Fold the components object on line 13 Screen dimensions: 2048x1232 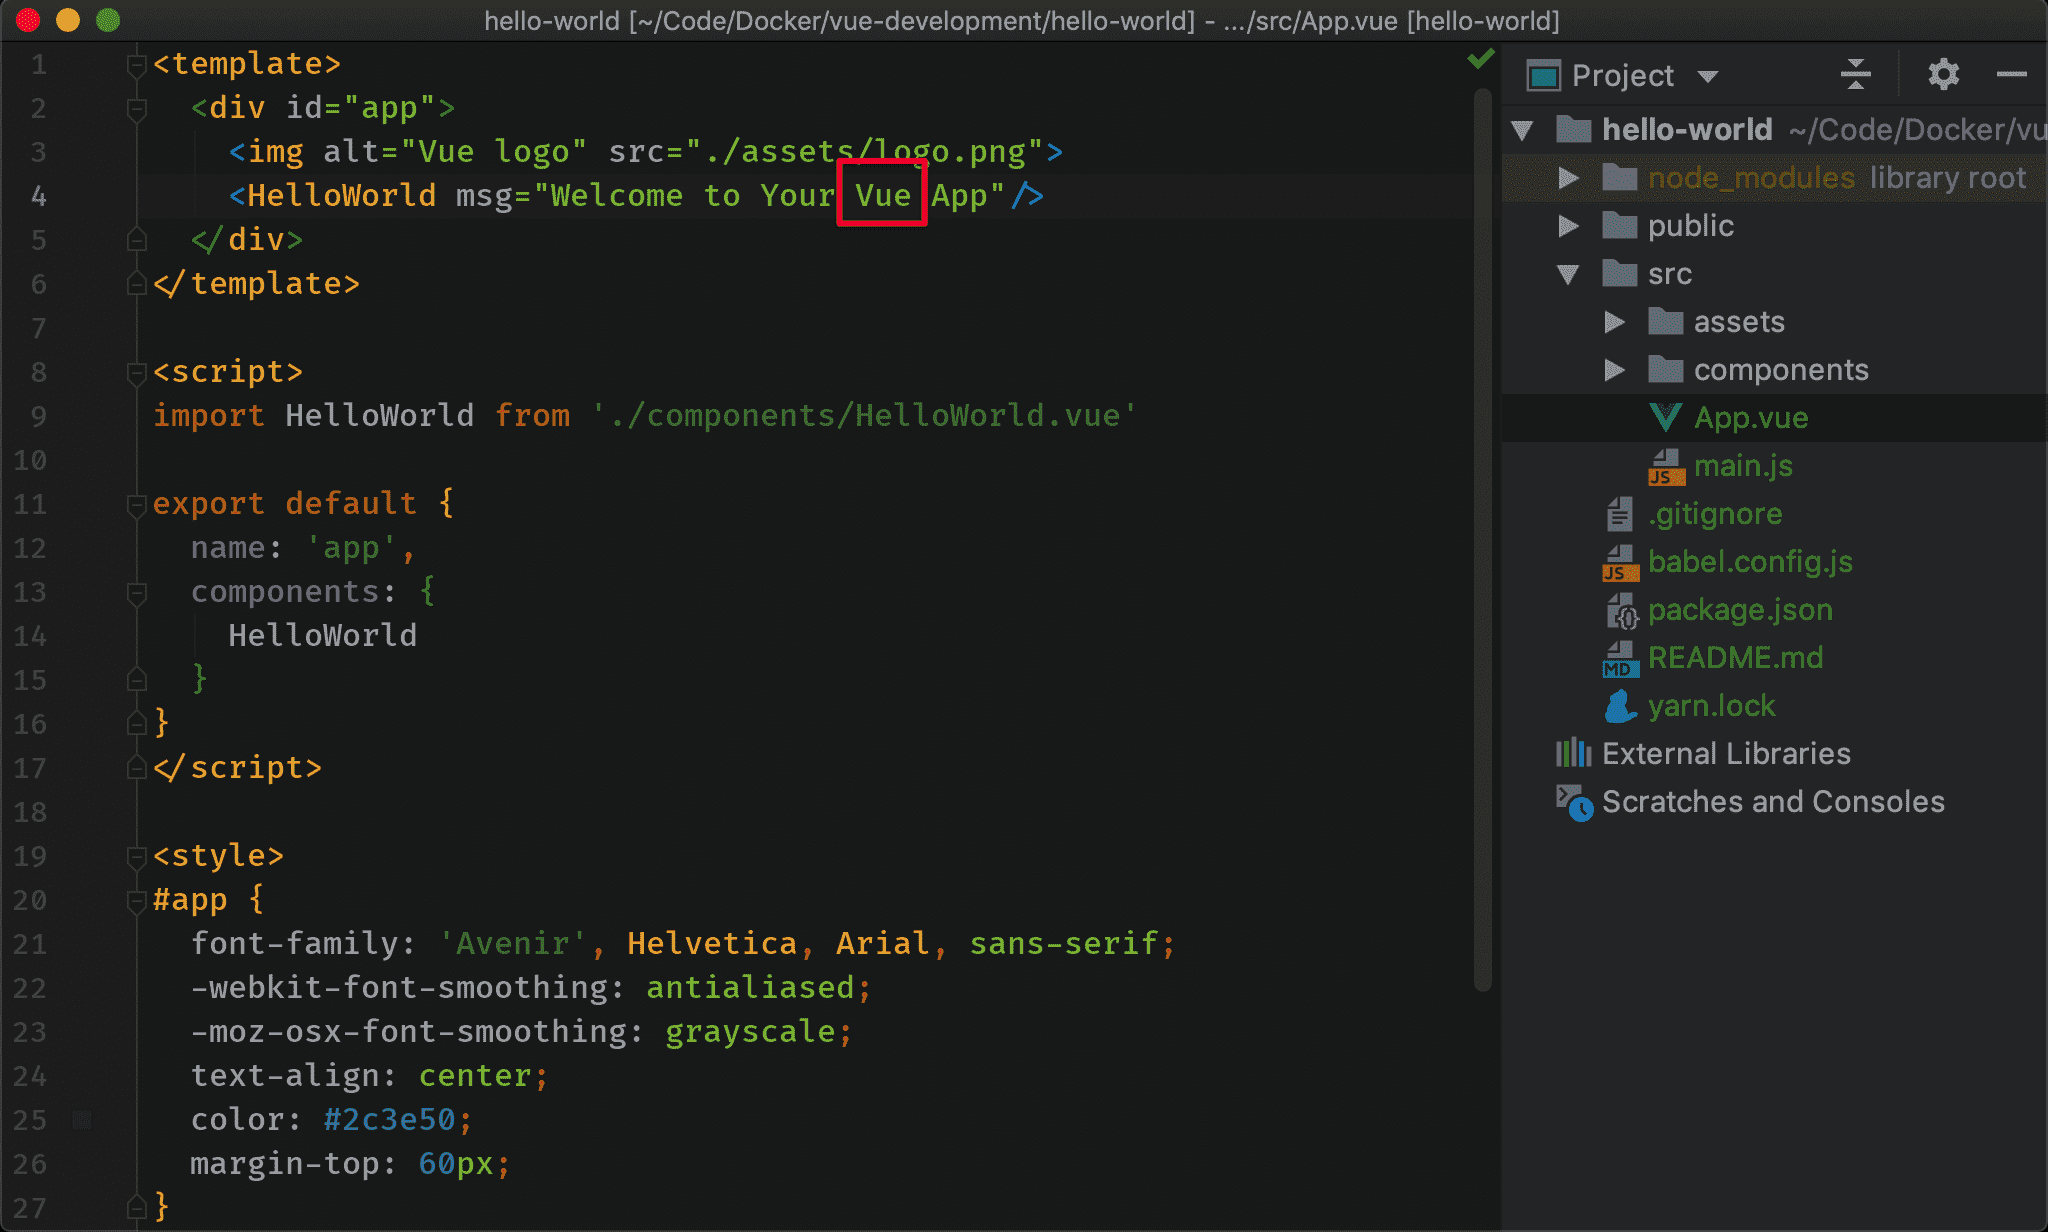(137, 594)
